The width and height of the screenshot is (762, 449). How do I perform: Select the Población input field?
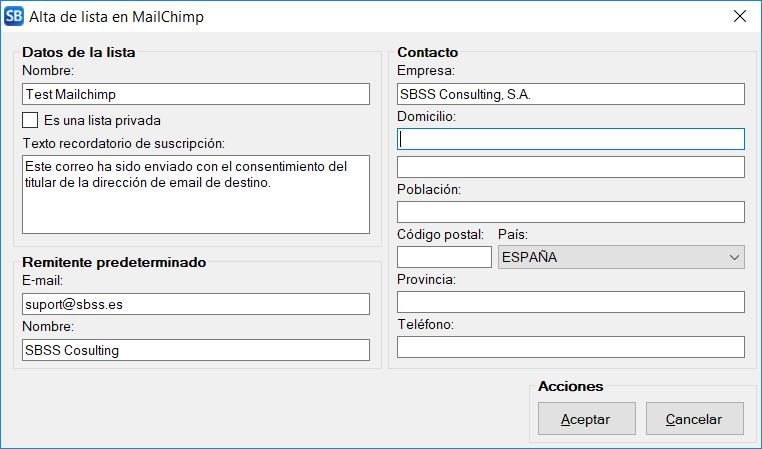pyautogui.click(x=570, y=212)
